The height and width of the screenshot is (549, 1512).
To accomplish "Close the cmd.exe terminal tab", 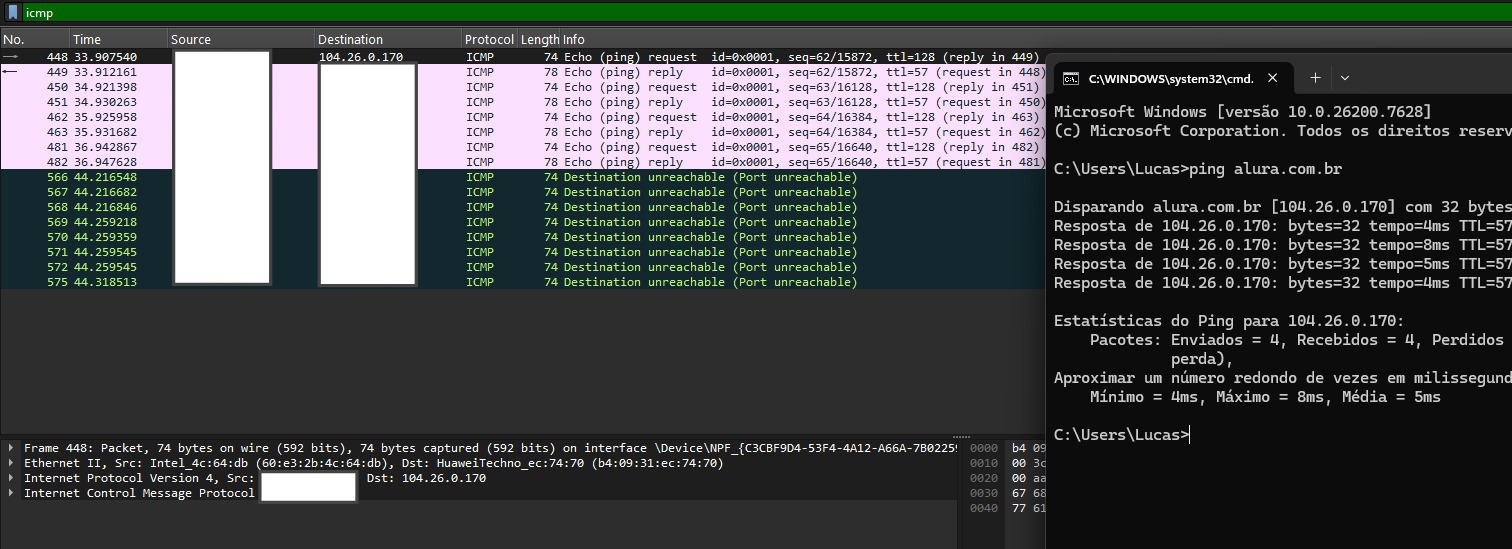I will pos(1272,78).
